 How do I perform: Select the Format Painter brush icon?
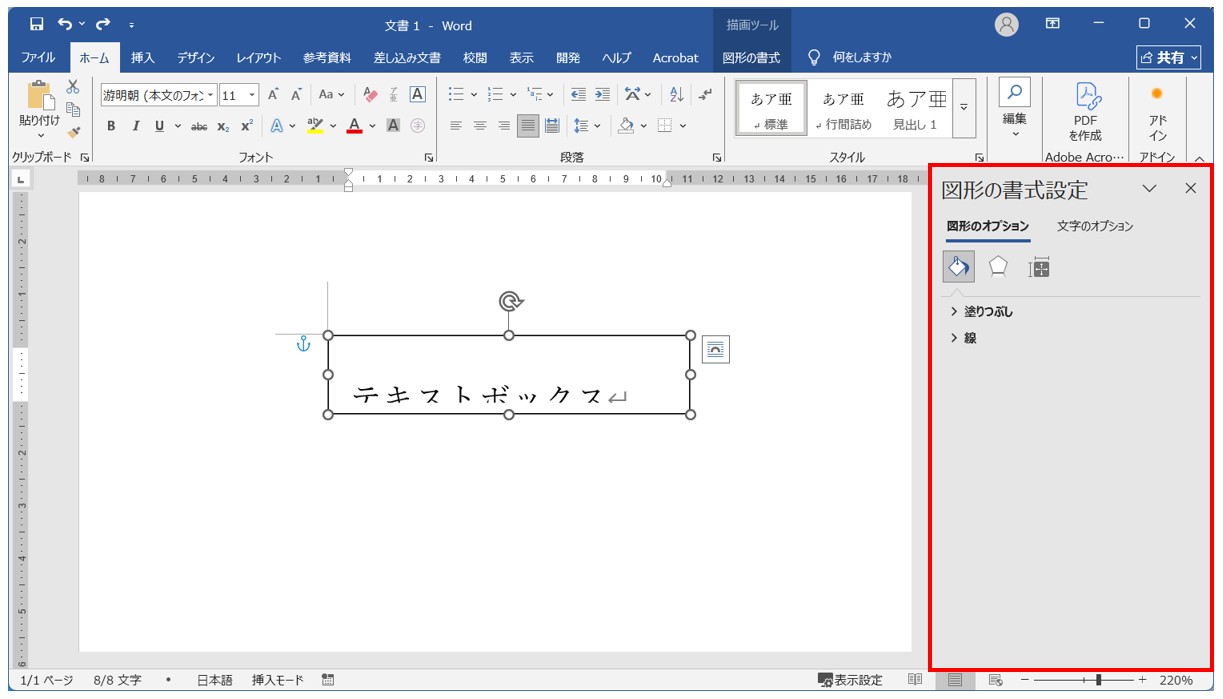(x=73, y=131)
